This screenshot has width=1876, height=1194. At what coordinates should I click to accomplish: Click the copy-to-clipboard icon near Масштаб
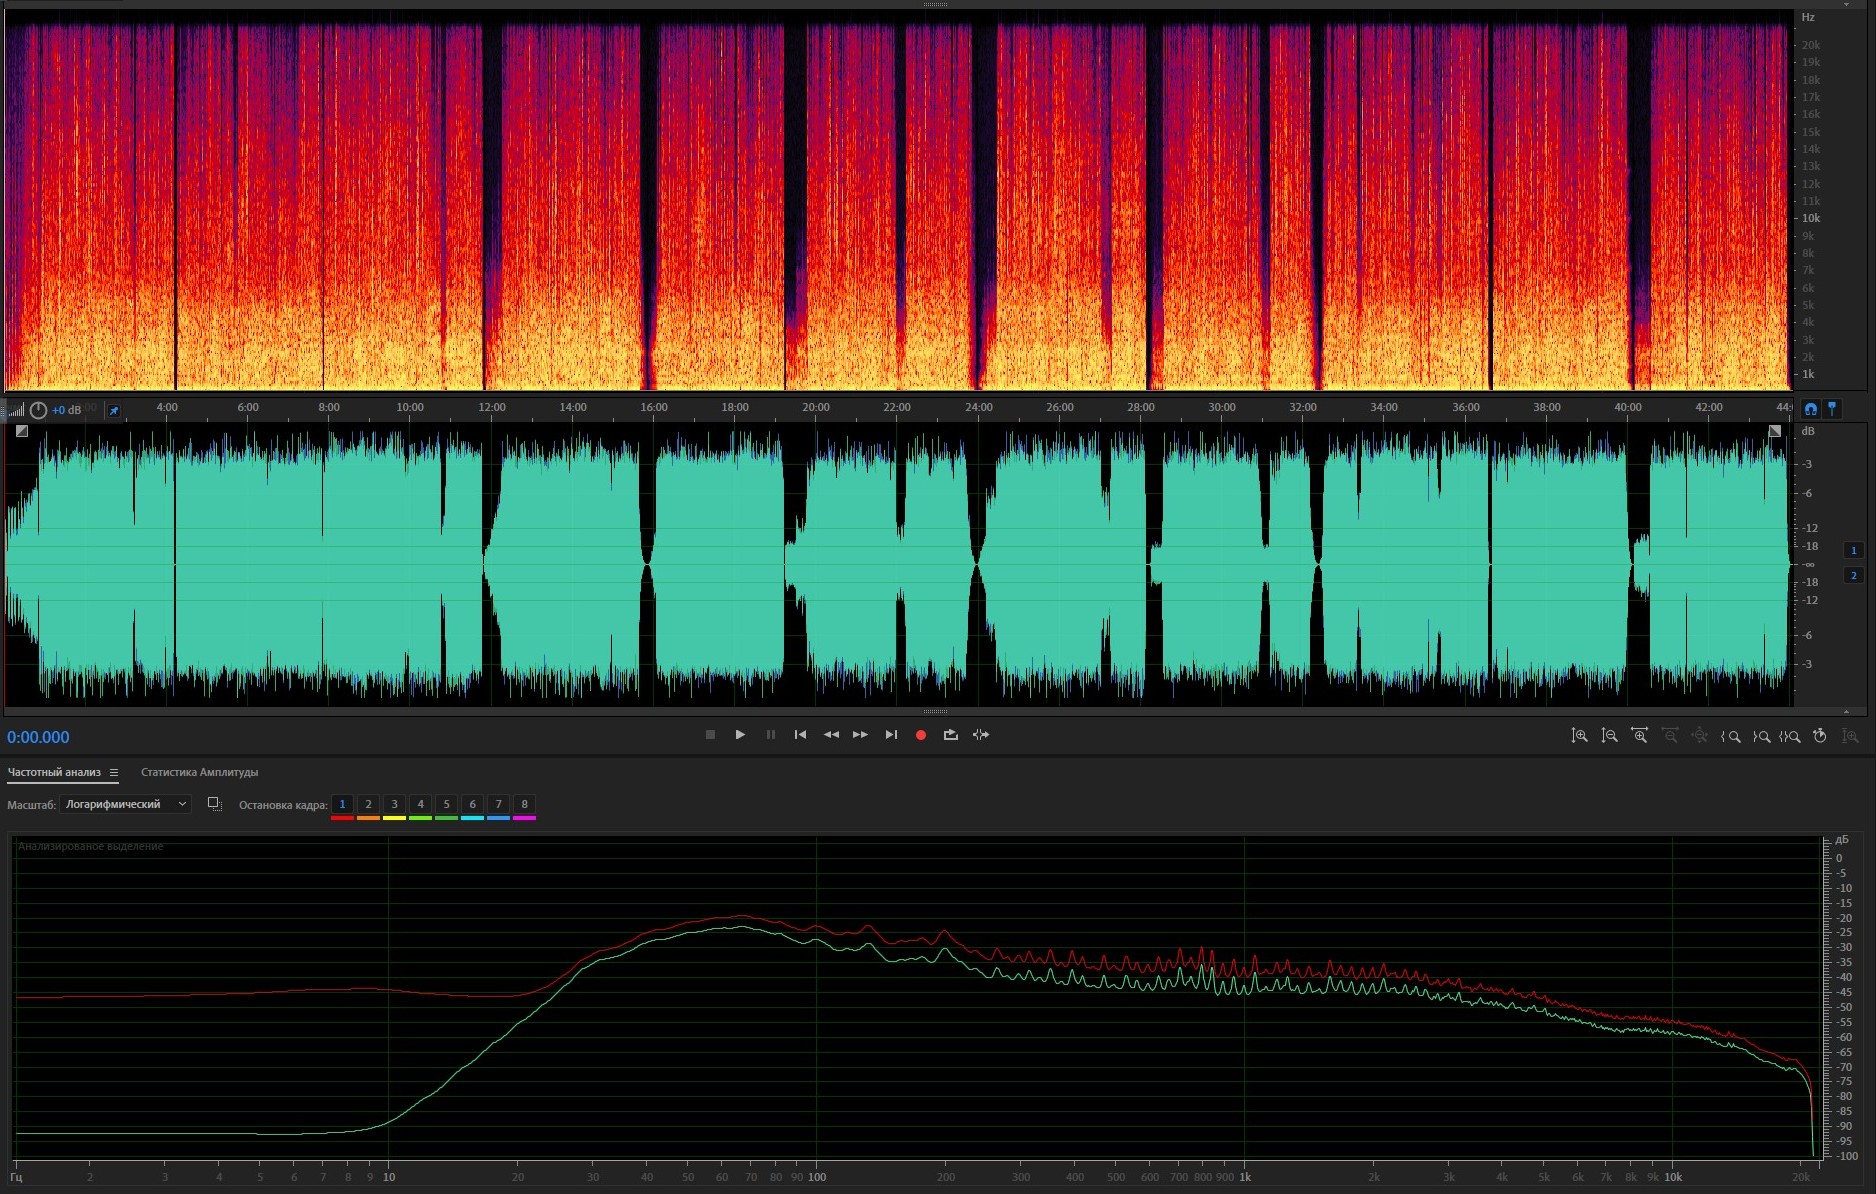214,804
